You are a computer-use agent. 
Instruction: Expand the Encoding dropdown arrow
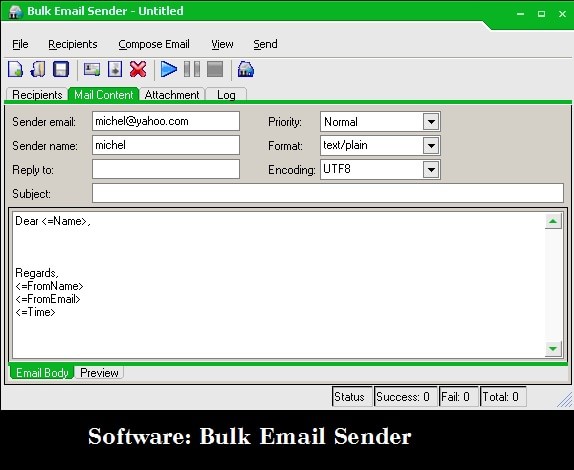(431, 169)
